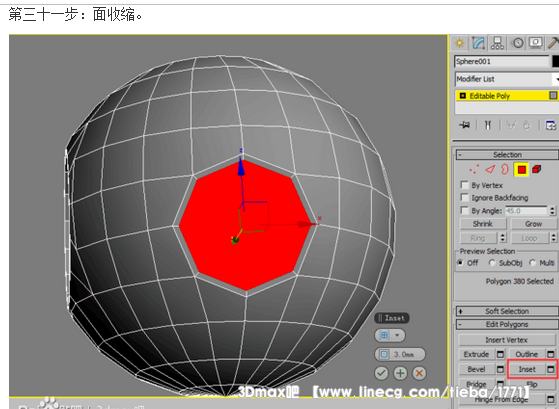
Task: Adjust By Angle spinner arrows
Action: pos(552,210)
